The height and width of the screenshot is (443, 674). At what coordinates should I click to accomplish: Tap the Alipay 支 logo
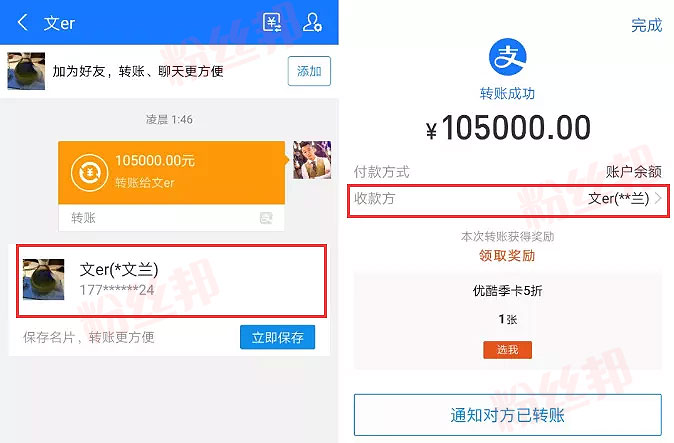[x=507, y=57]
